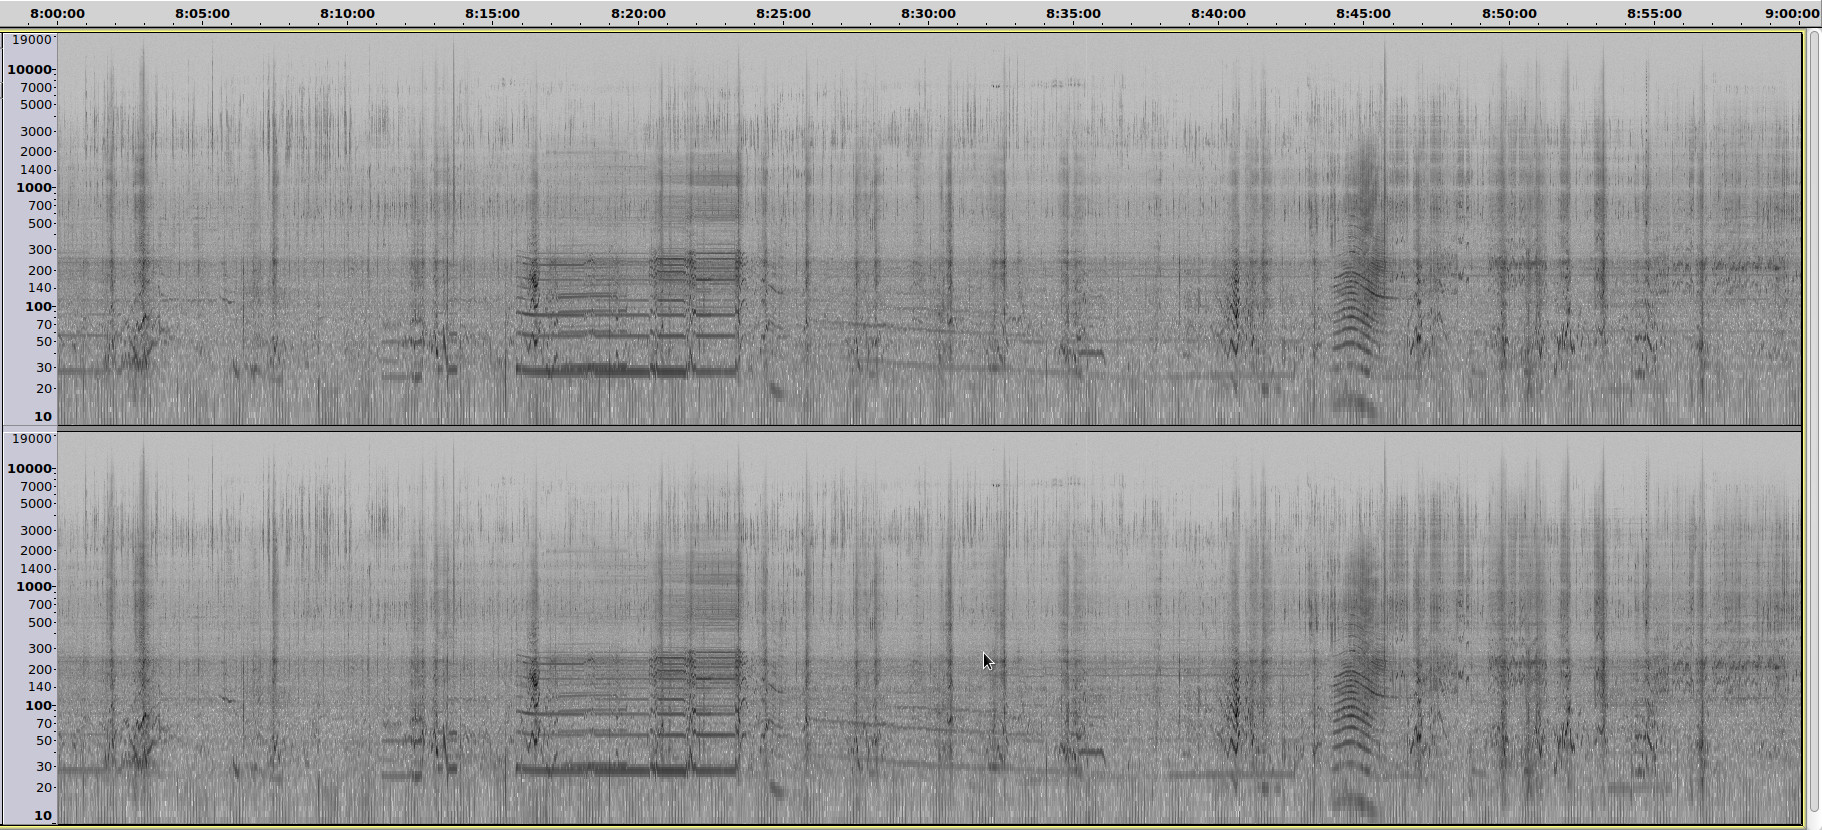Viewport: 1822px width, 830px height.
Task: Click 100 on the top channel vertical ruler
Action: point(37,307)
